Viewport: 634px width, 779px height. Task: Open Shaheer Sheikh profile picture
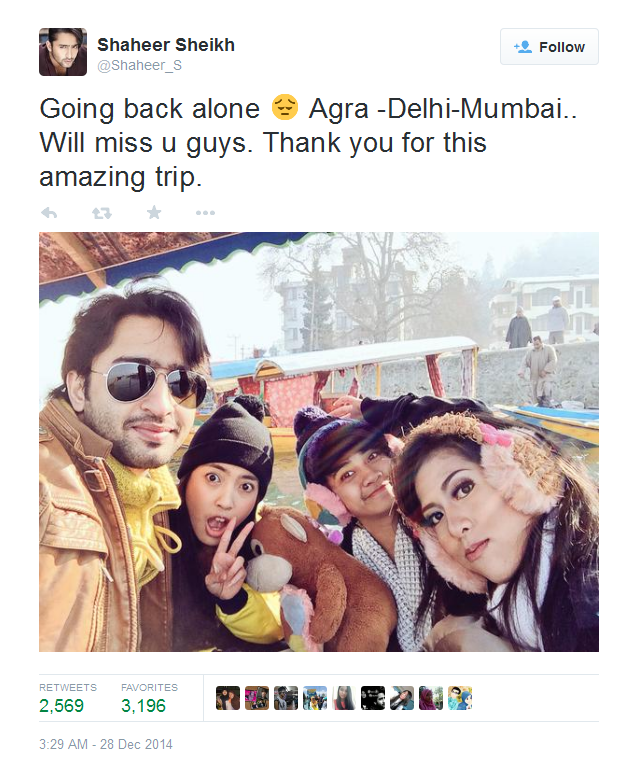pos(63,52)
